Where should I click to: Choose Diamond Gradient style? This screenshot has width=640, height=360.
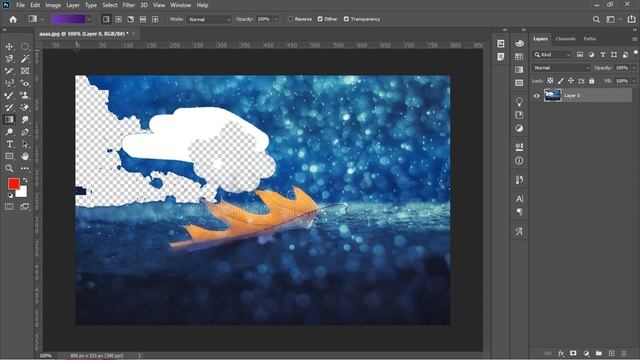(155, 19)
